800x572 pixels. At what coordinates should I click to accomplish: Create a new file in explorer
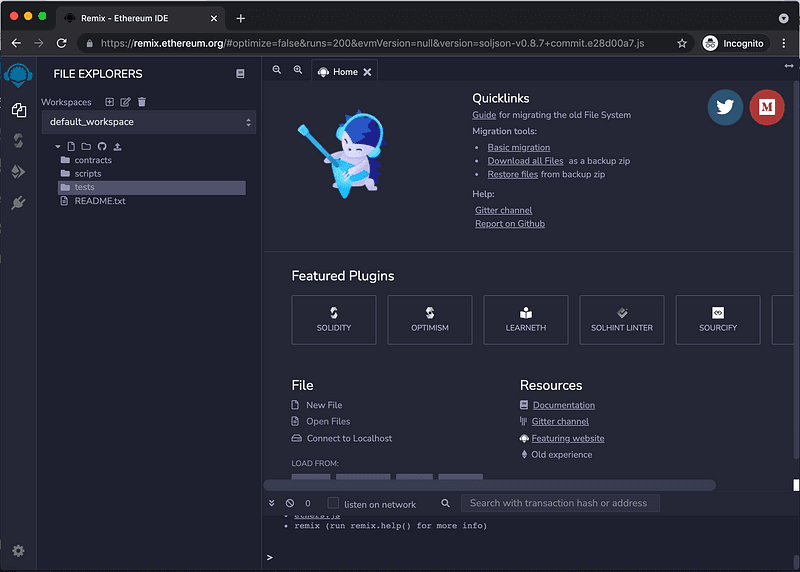click(x=71, y=146)
